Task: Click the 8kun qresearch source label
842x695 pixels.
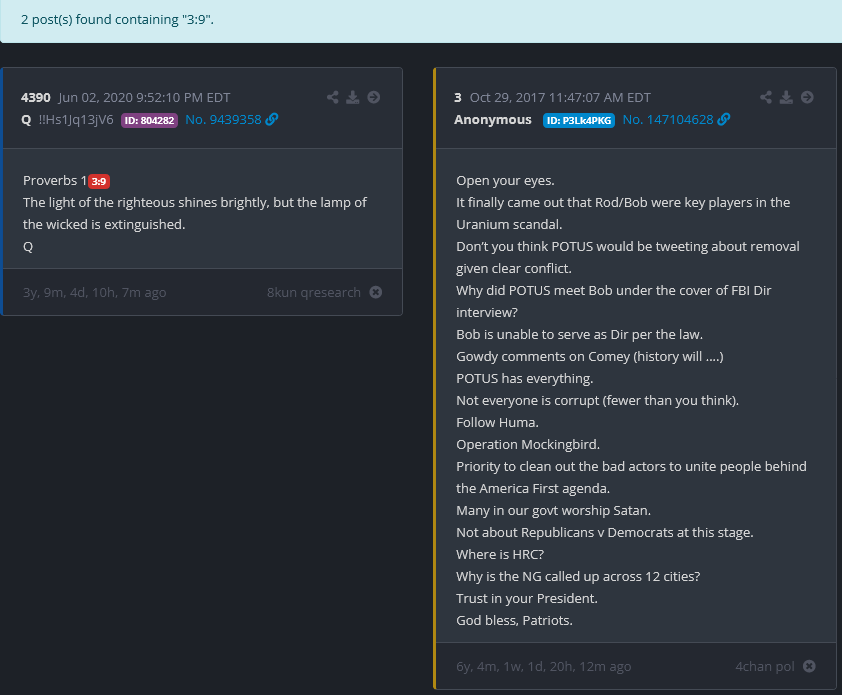Action: click(x=314, y=293)
